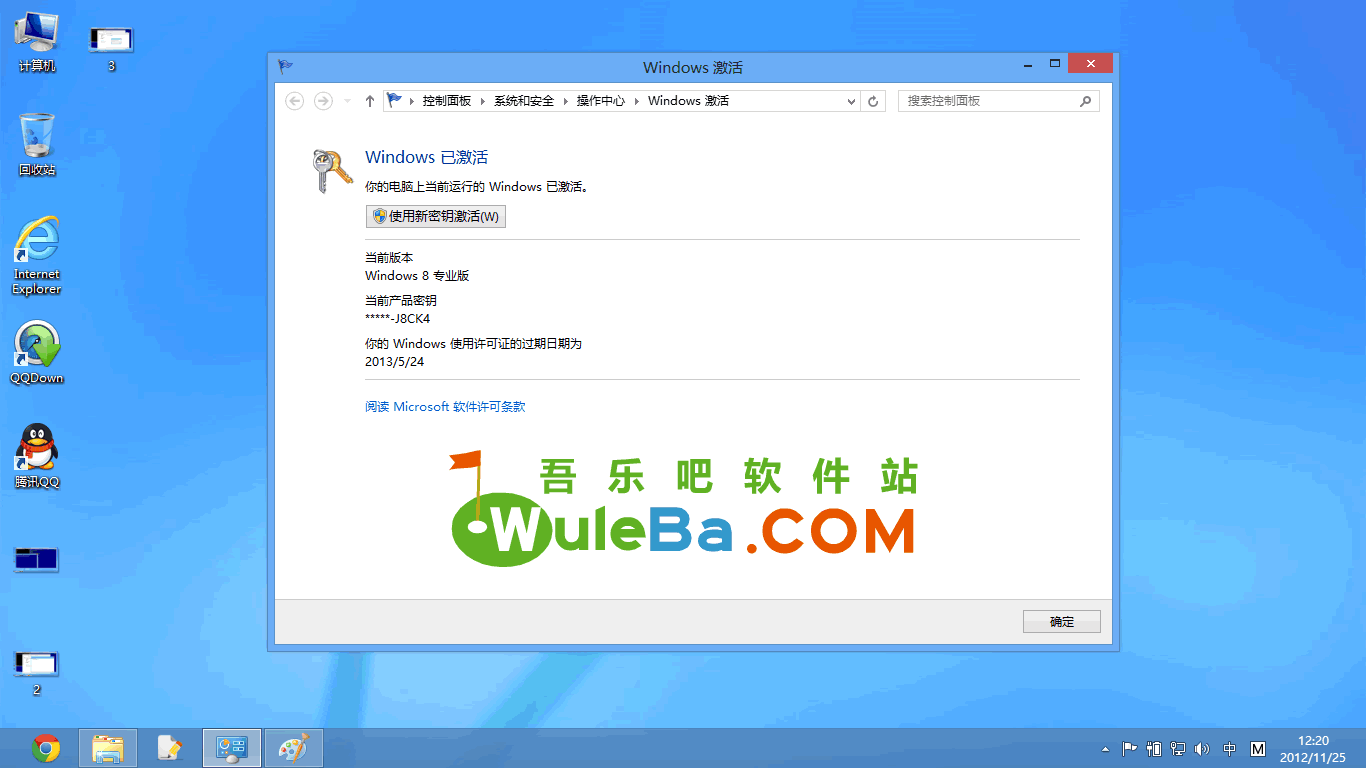The height and width of the screenshot is (768, 1366).
Task: Click the flag icon in the window title bar
Action: tap(285, 67)
